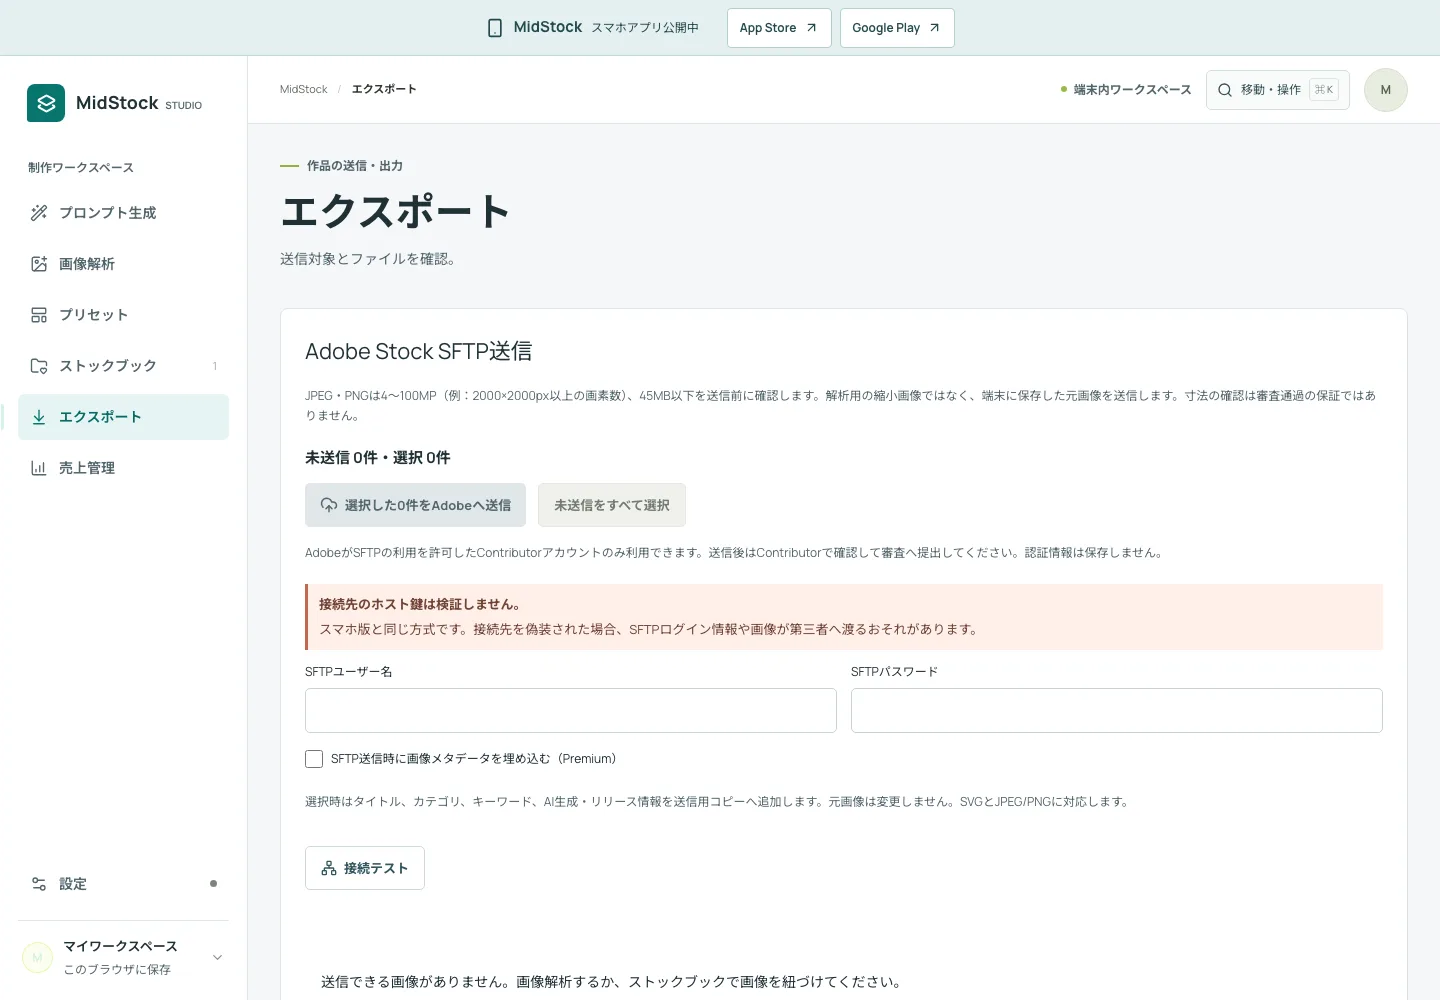
Task: Click the sliders icon beside 設定
Action: (39, 884)
